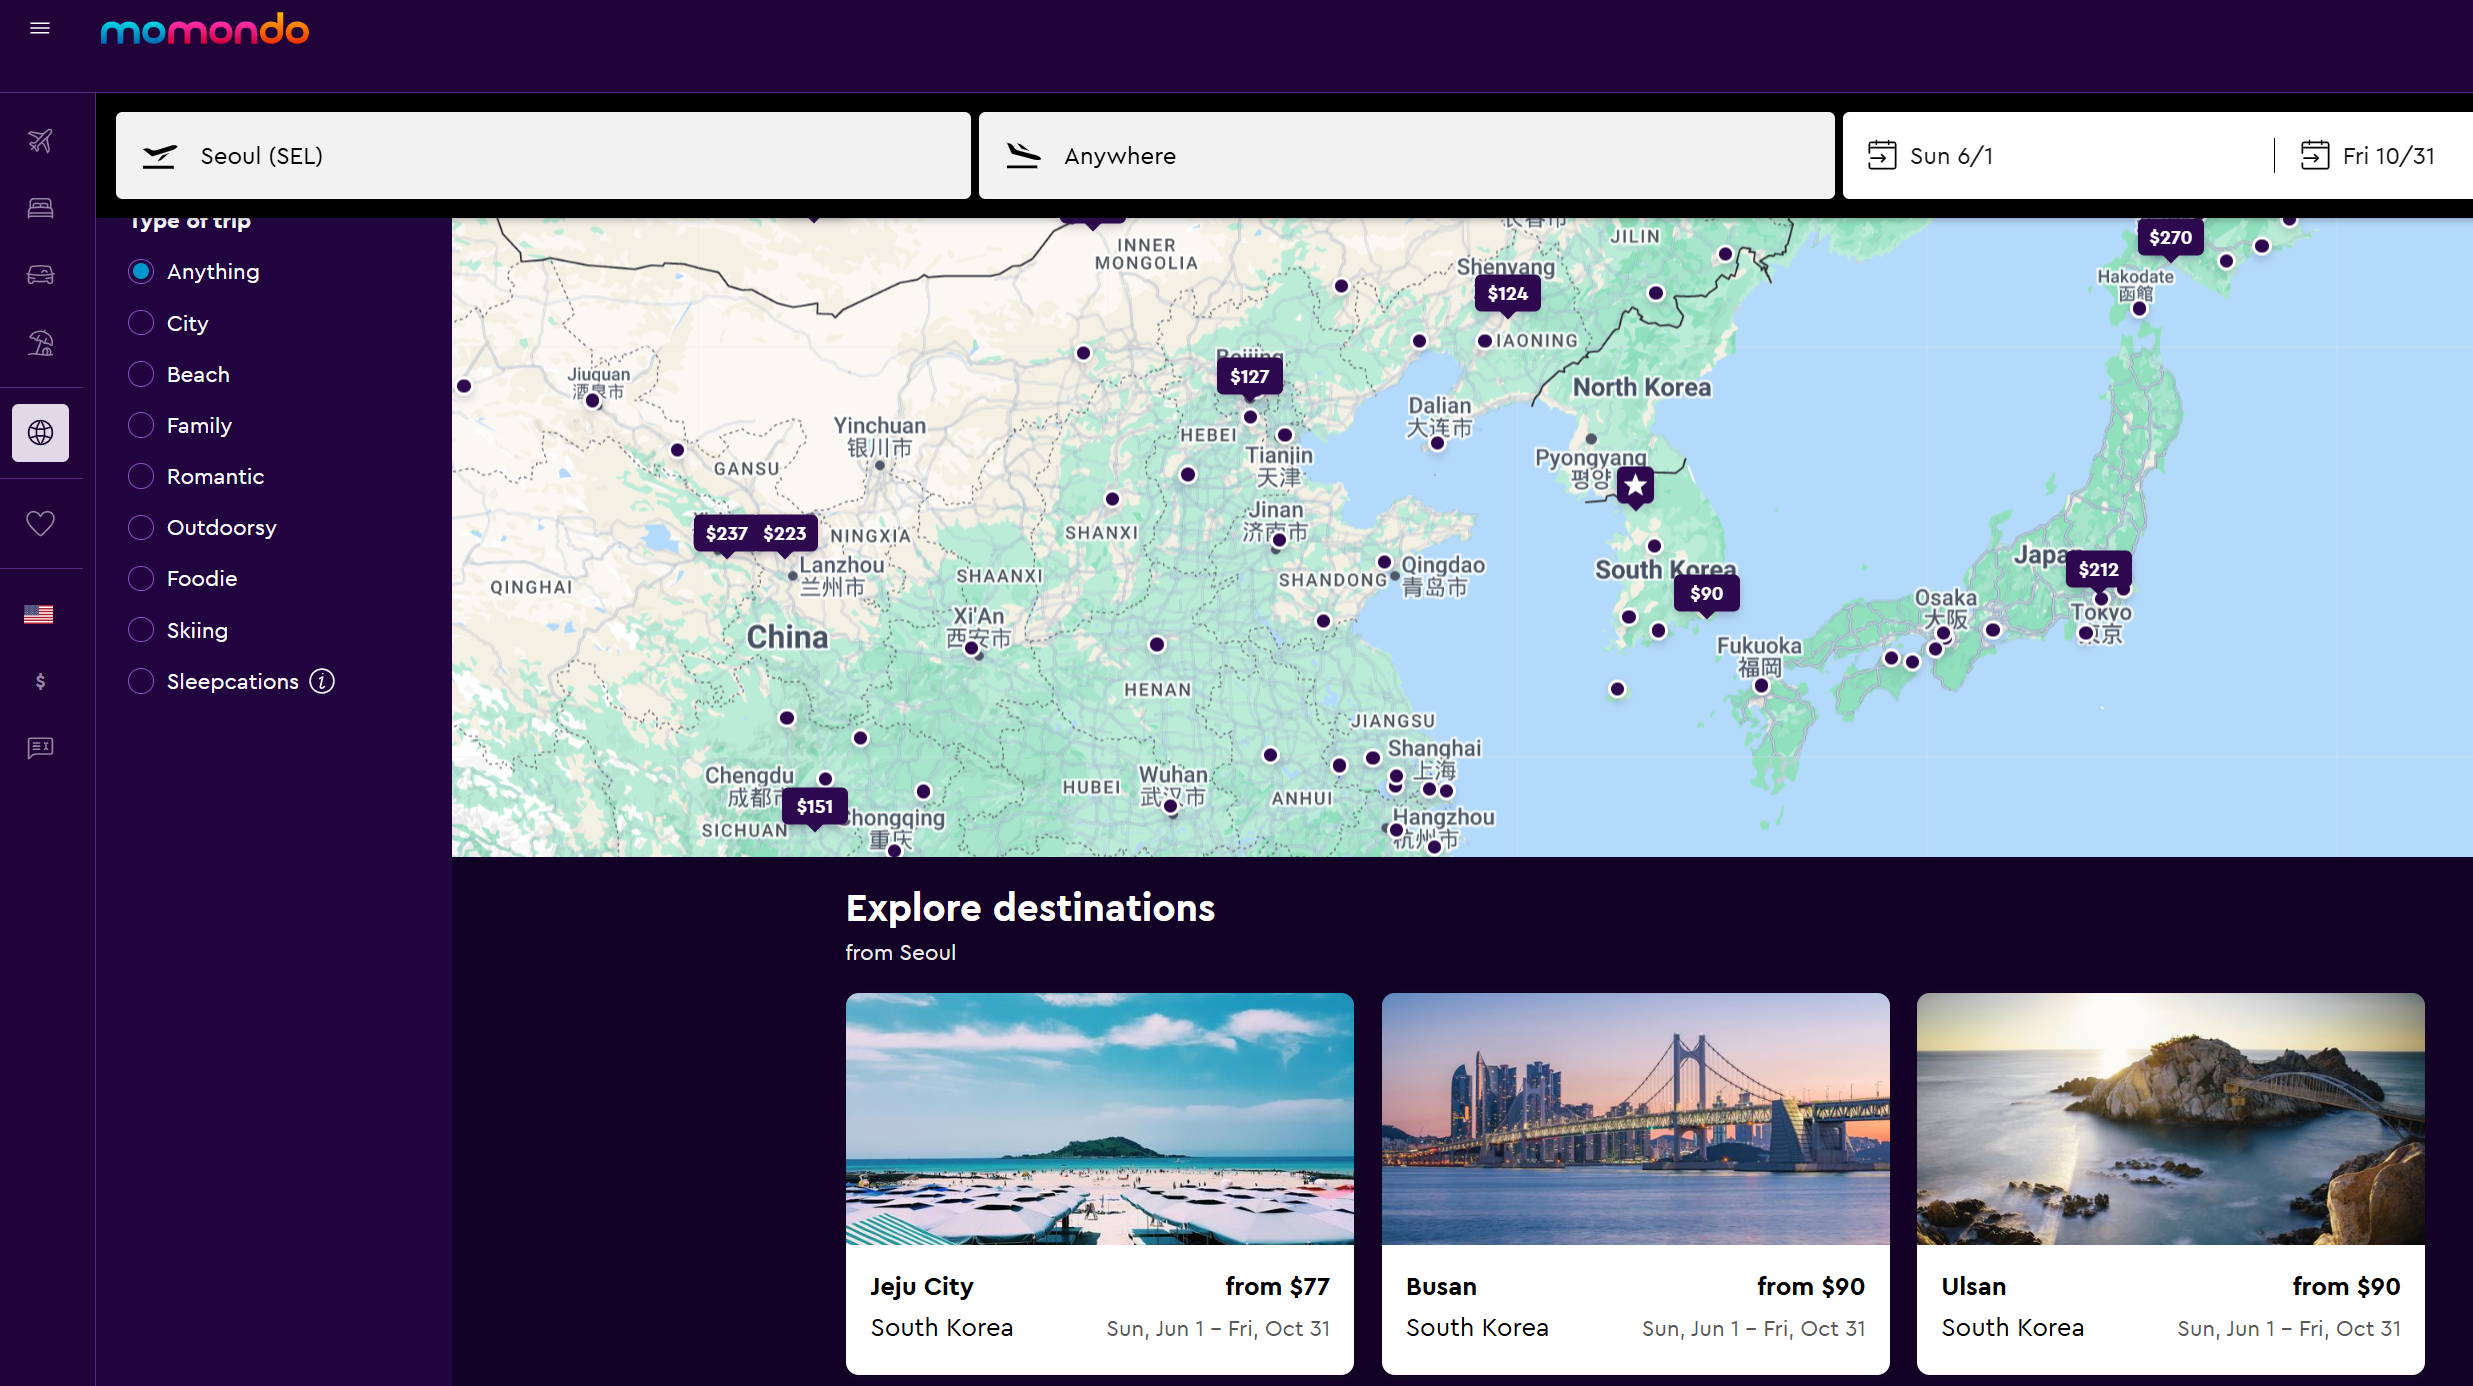Click the Flights airplane sidebar icon

coord(40,140)
